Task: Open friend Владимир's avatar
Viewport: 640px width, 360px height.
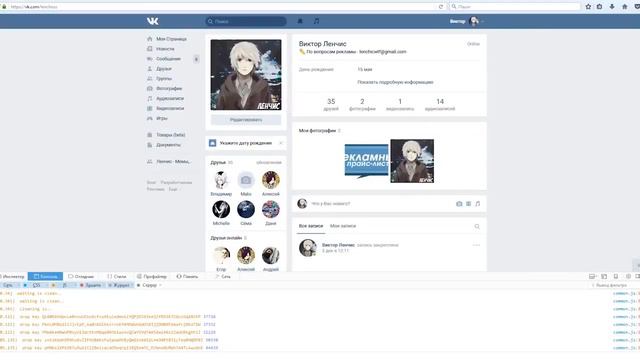Action: click(x=221, y=180)
